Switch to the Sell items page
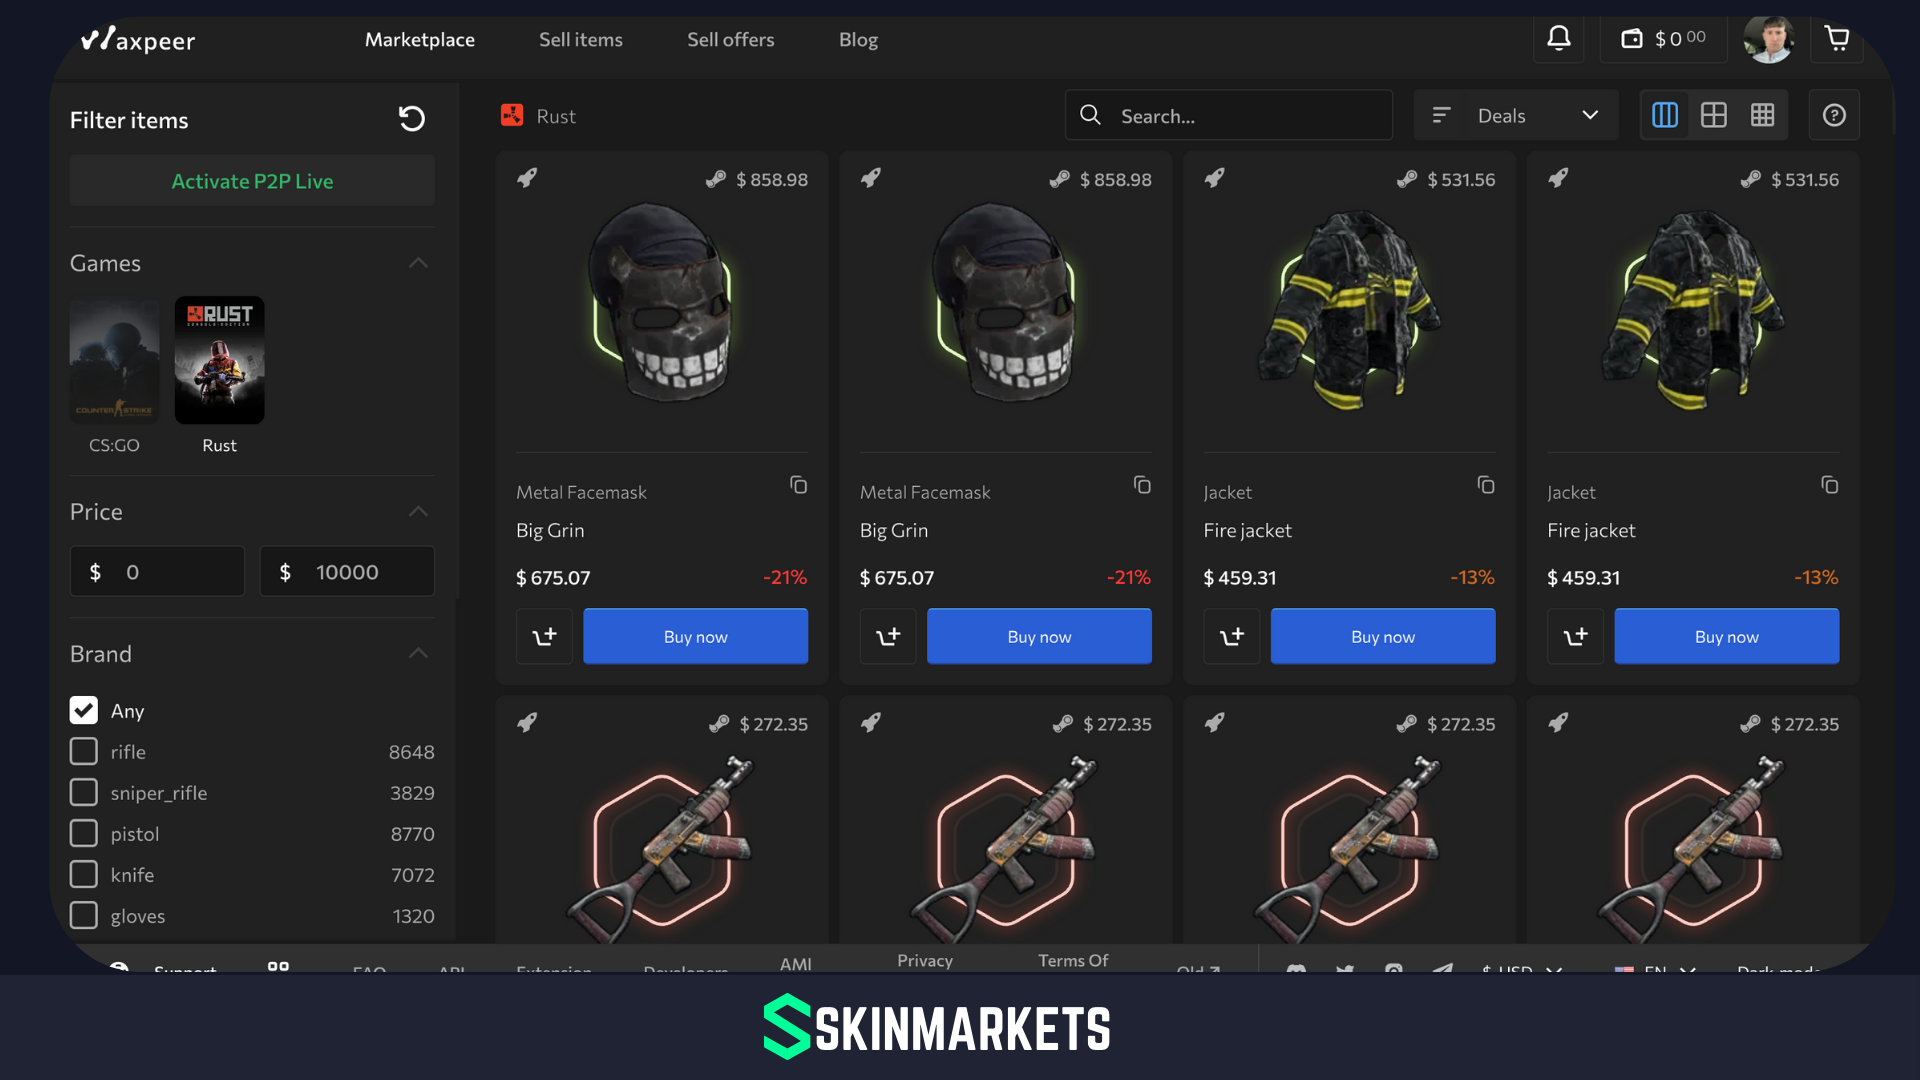The height and width of the screenshot is (1080, 1920). pyautogui.click(x=580, y=39)
